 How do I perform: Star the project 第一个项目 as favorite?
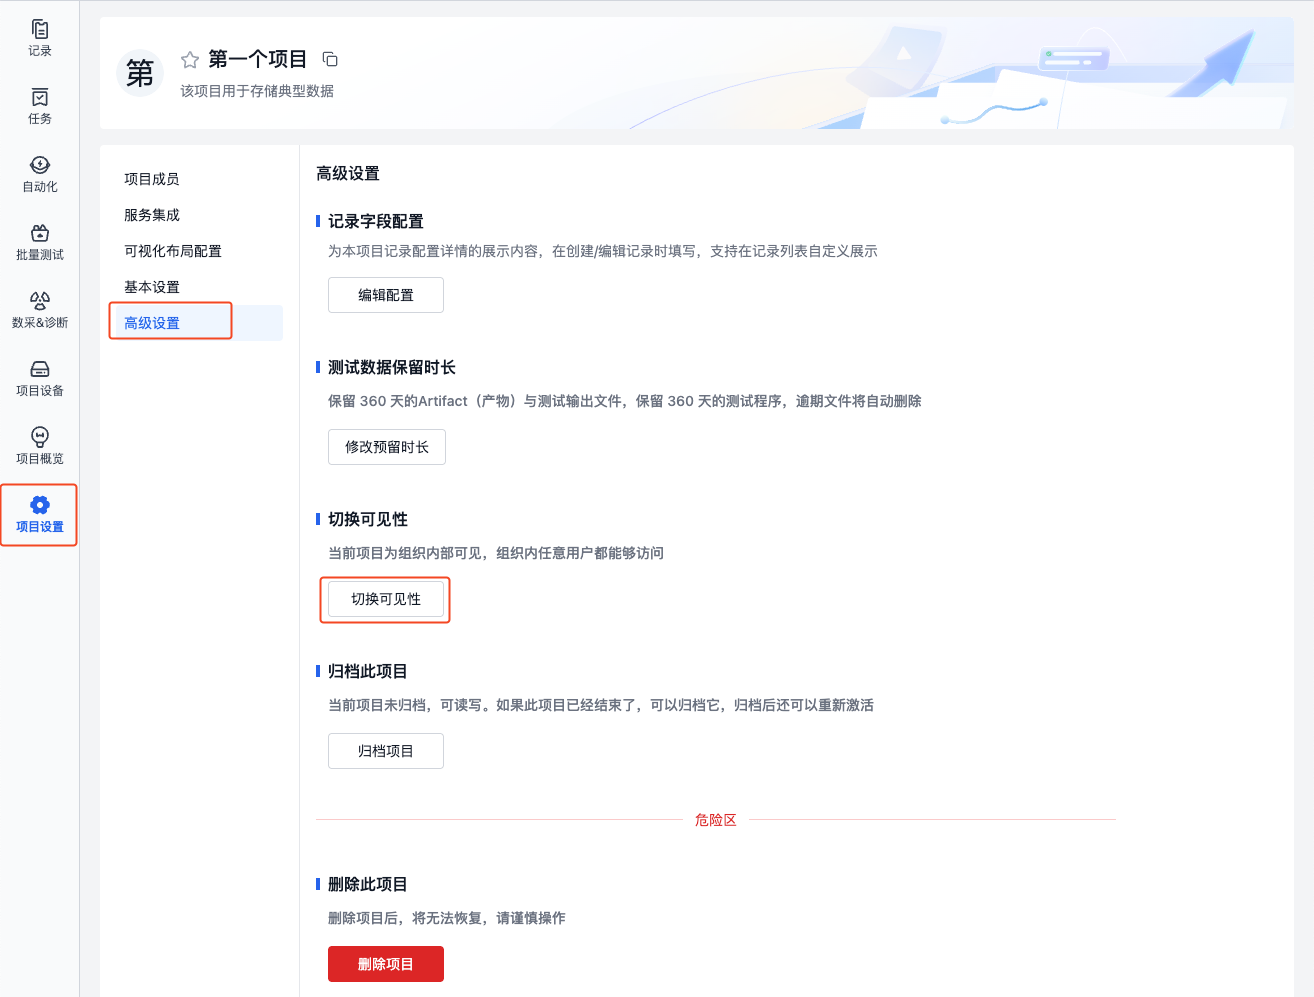[x=190, y=60]
